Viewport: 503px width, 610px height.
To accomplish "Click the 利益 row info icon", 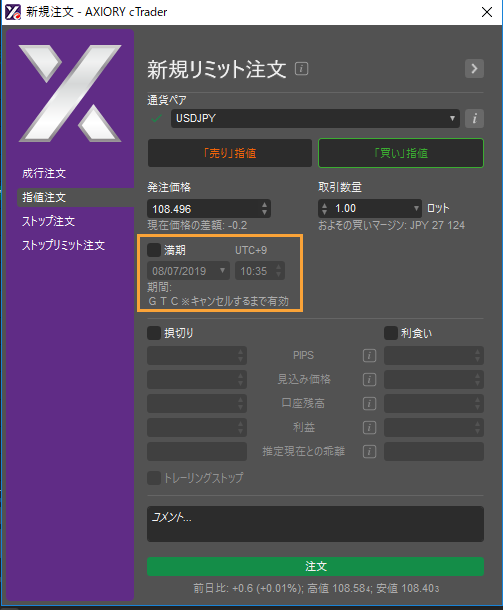I will coord(369,428).
